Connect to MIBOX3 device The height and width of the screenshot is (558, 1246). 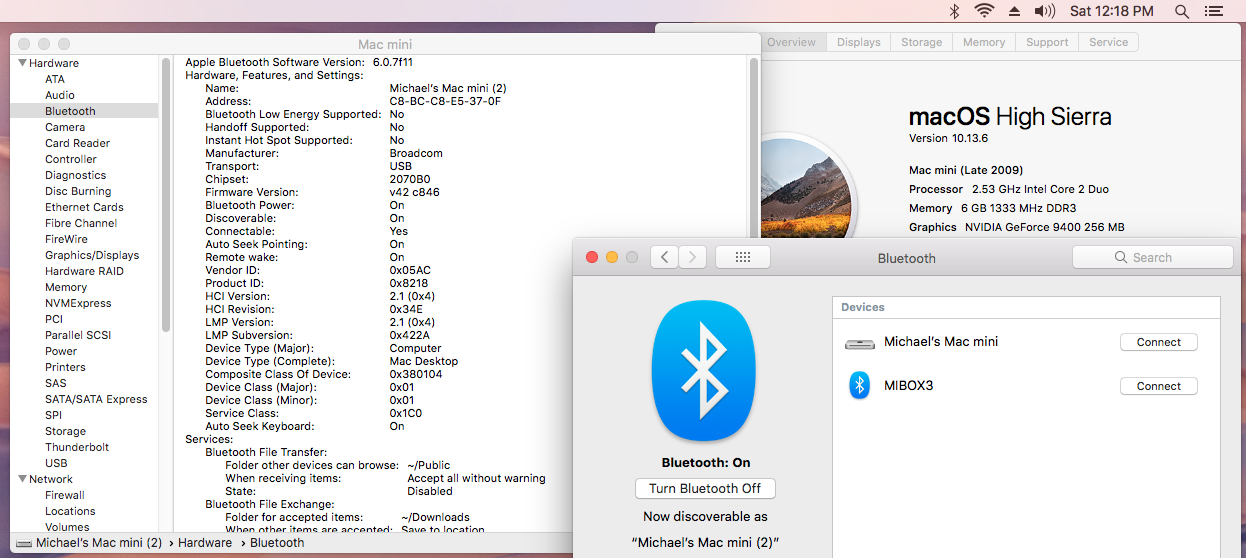[x=1159, y=386]
